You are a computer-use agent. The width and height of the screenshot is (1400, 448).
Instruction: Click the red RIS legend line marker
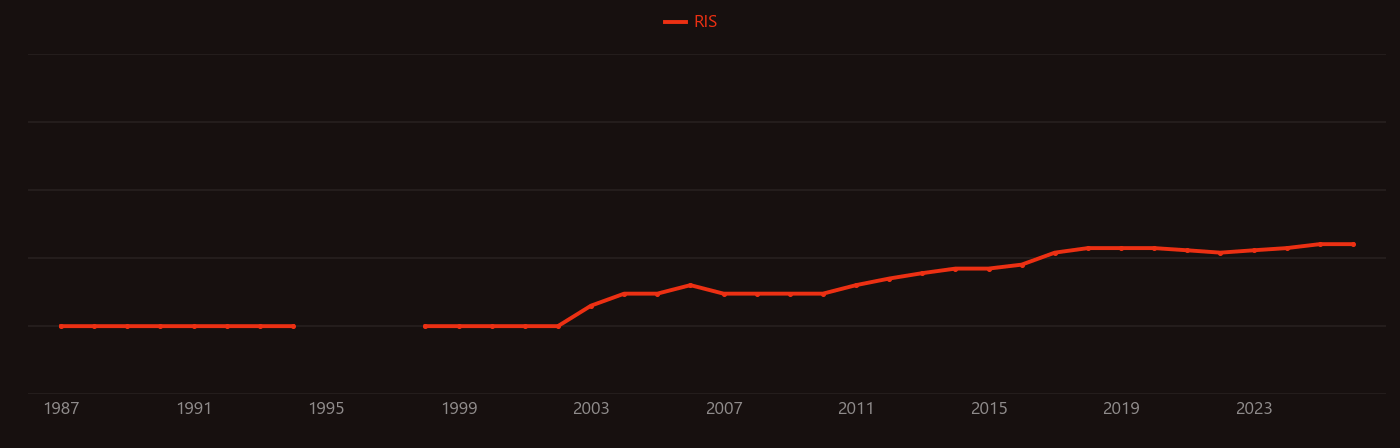pyautogui.click(x=675, y=22)
